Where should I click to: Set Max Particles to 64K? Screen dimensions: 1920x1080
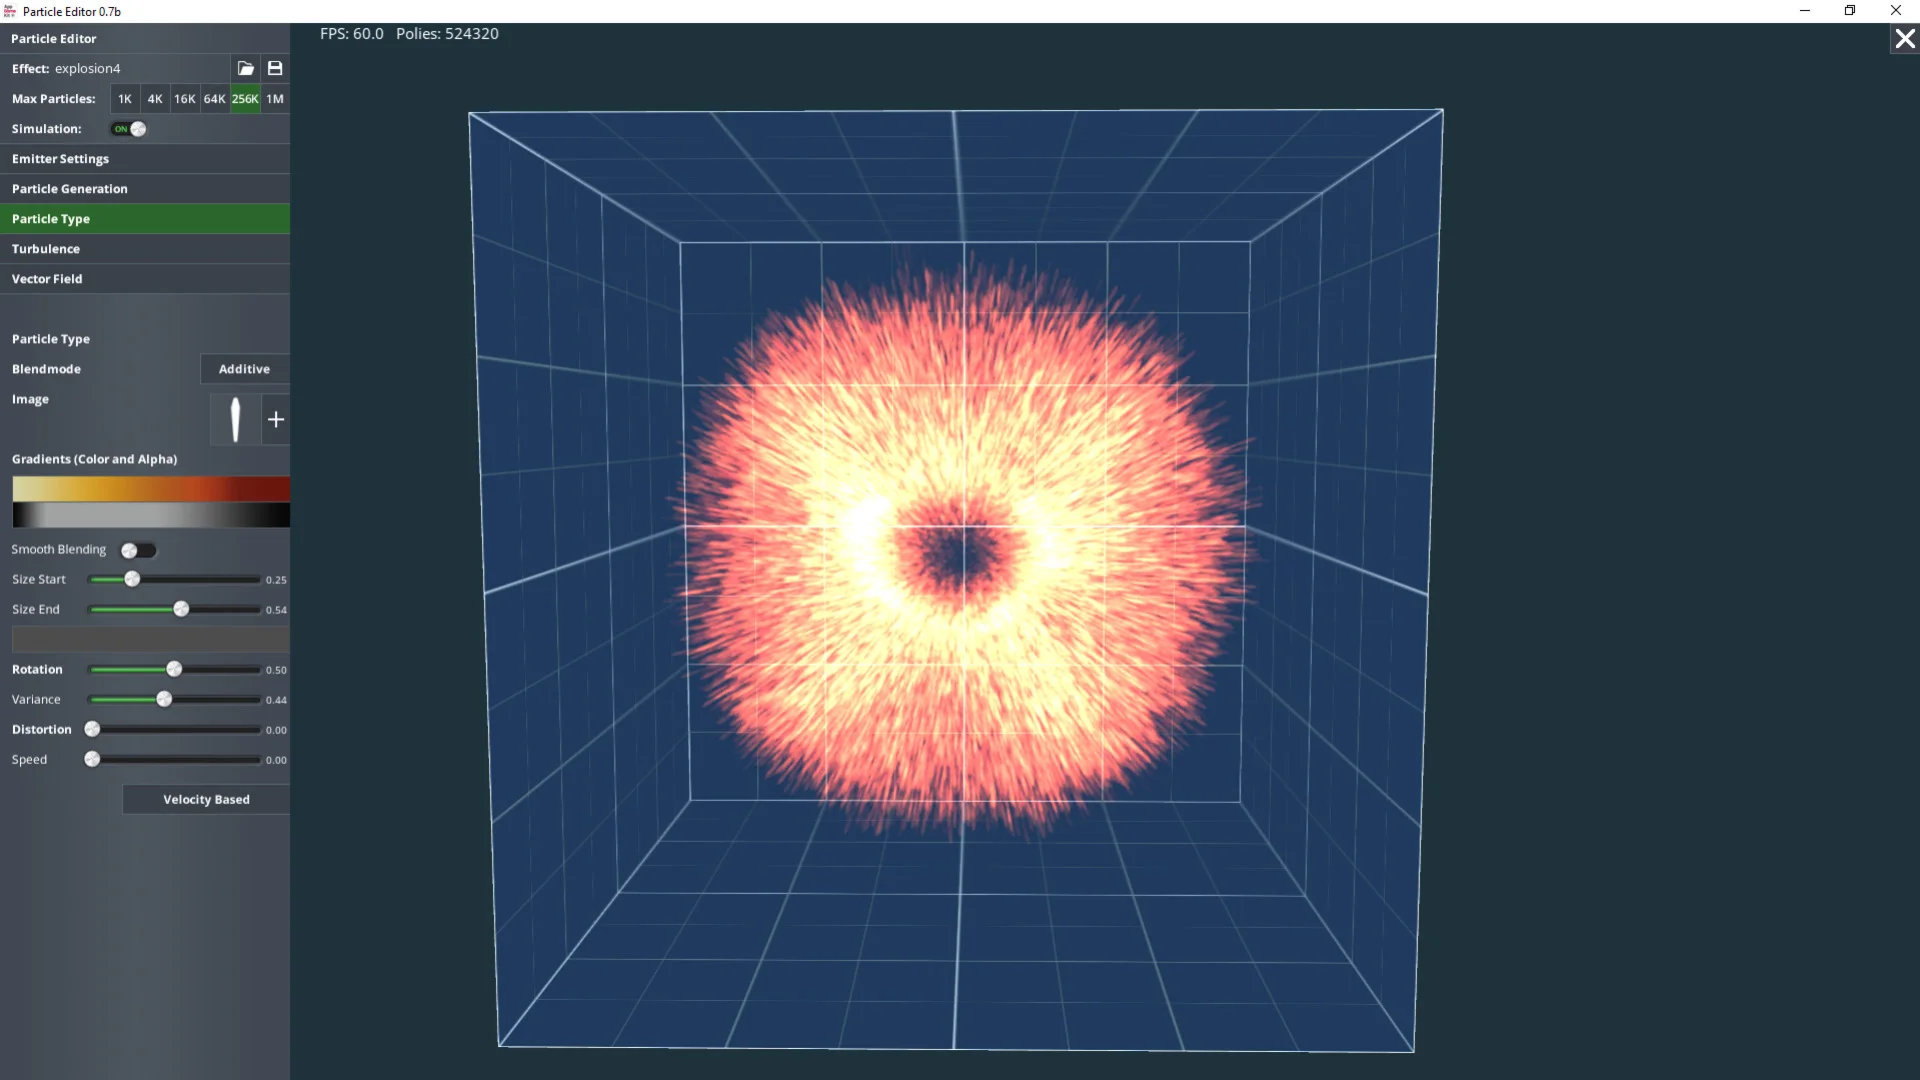tap(214, 99)
